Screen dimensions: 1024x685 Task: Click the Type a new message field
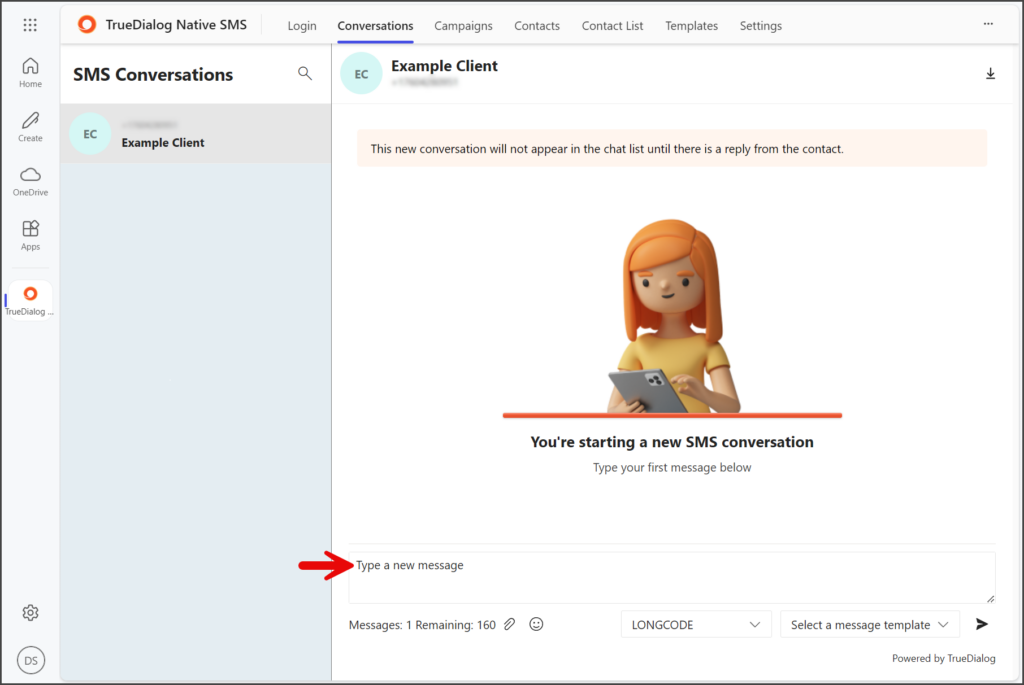(x=672, y=577)
